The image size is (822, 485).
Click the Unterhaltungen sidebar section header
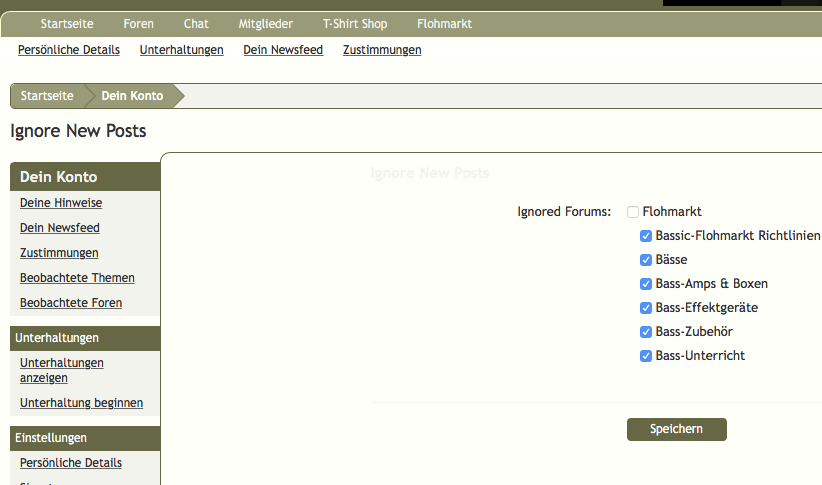pyautogui.click(x=85, y=338)
